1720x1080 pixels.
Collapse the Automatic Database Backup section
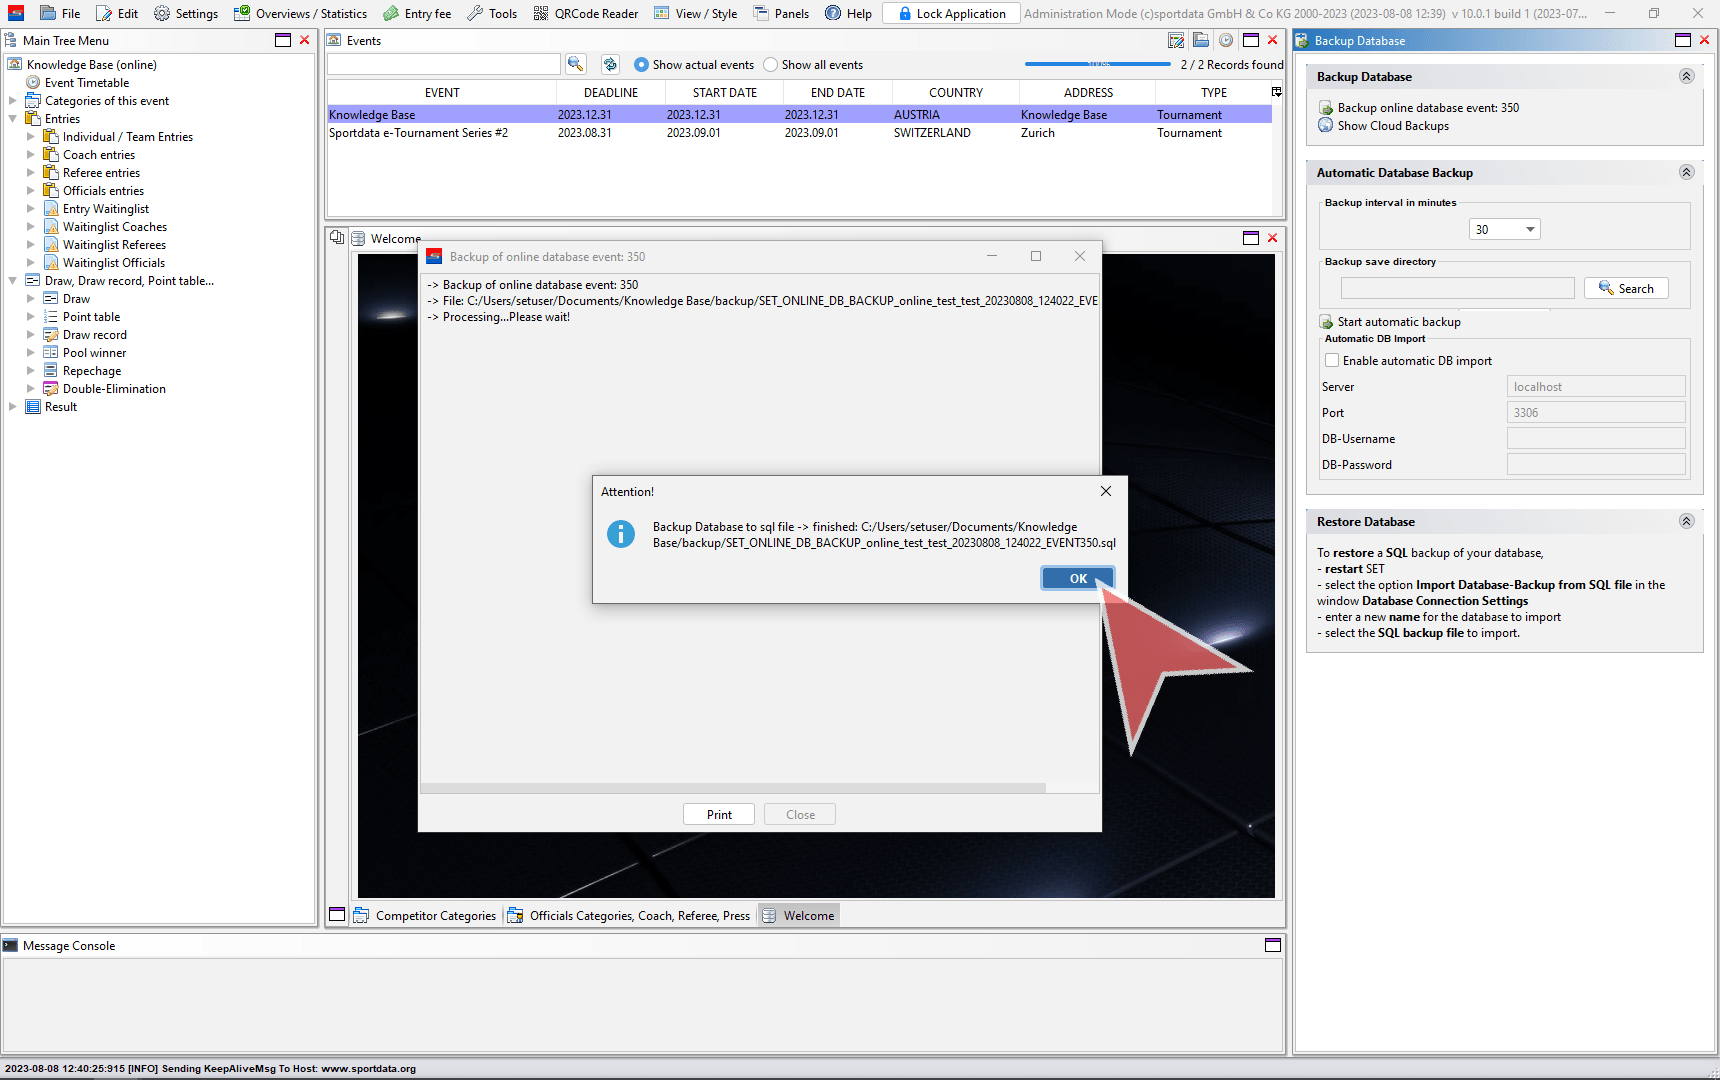pos(1686,173)
